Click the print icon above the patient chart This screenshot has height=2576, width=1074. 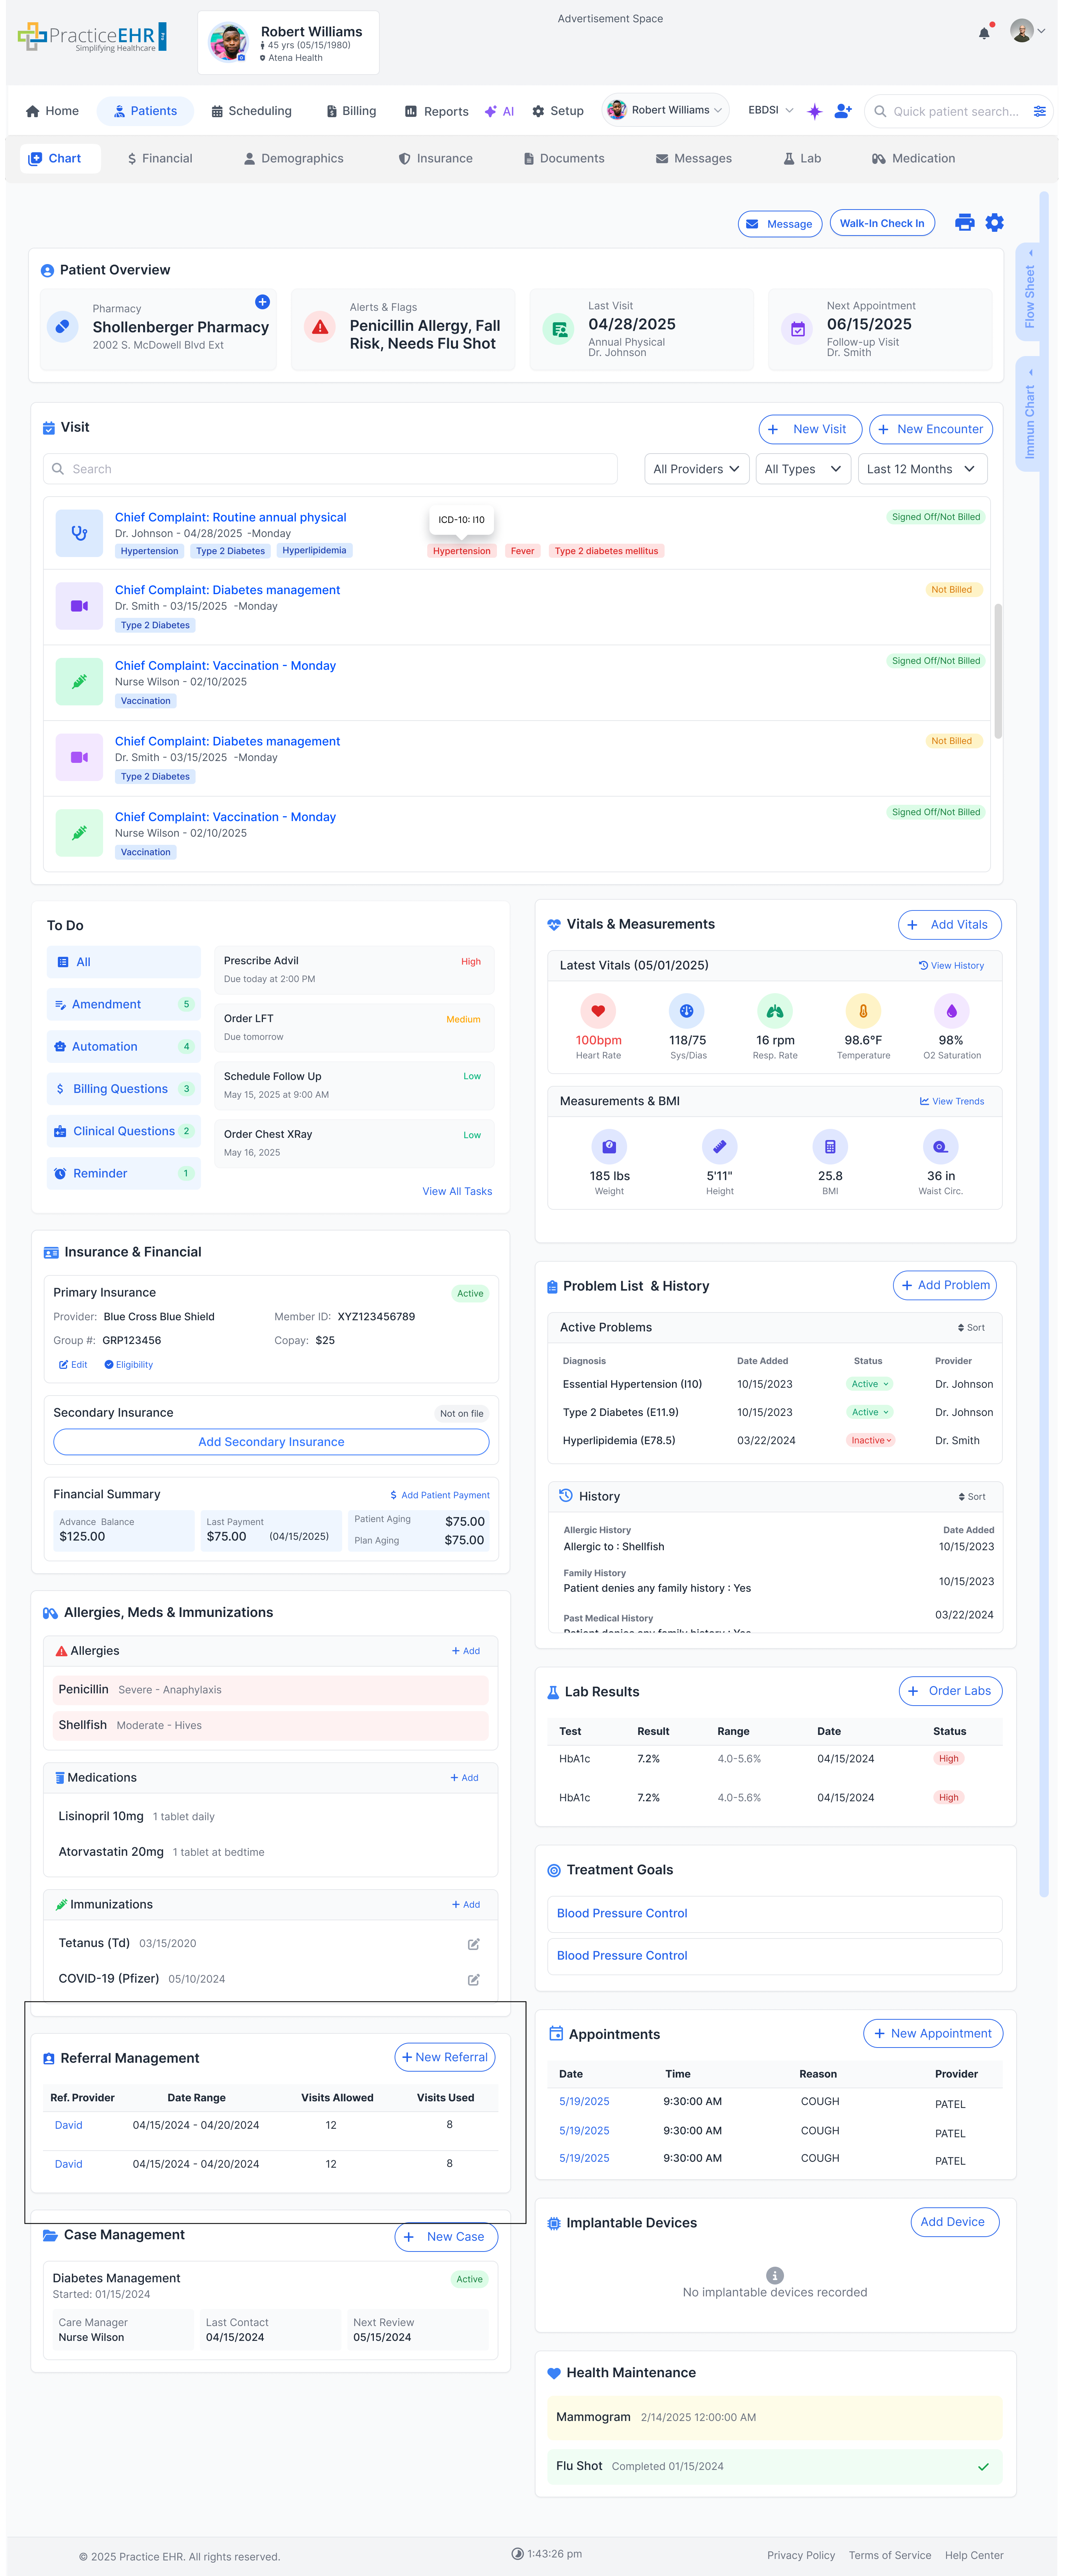[x=963, y=222]
